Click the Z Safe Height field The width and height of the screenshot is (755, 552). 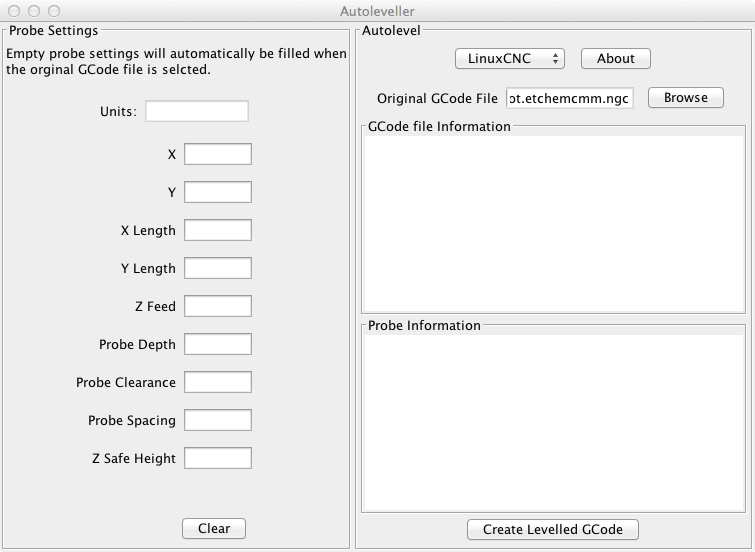coord(218,458)
